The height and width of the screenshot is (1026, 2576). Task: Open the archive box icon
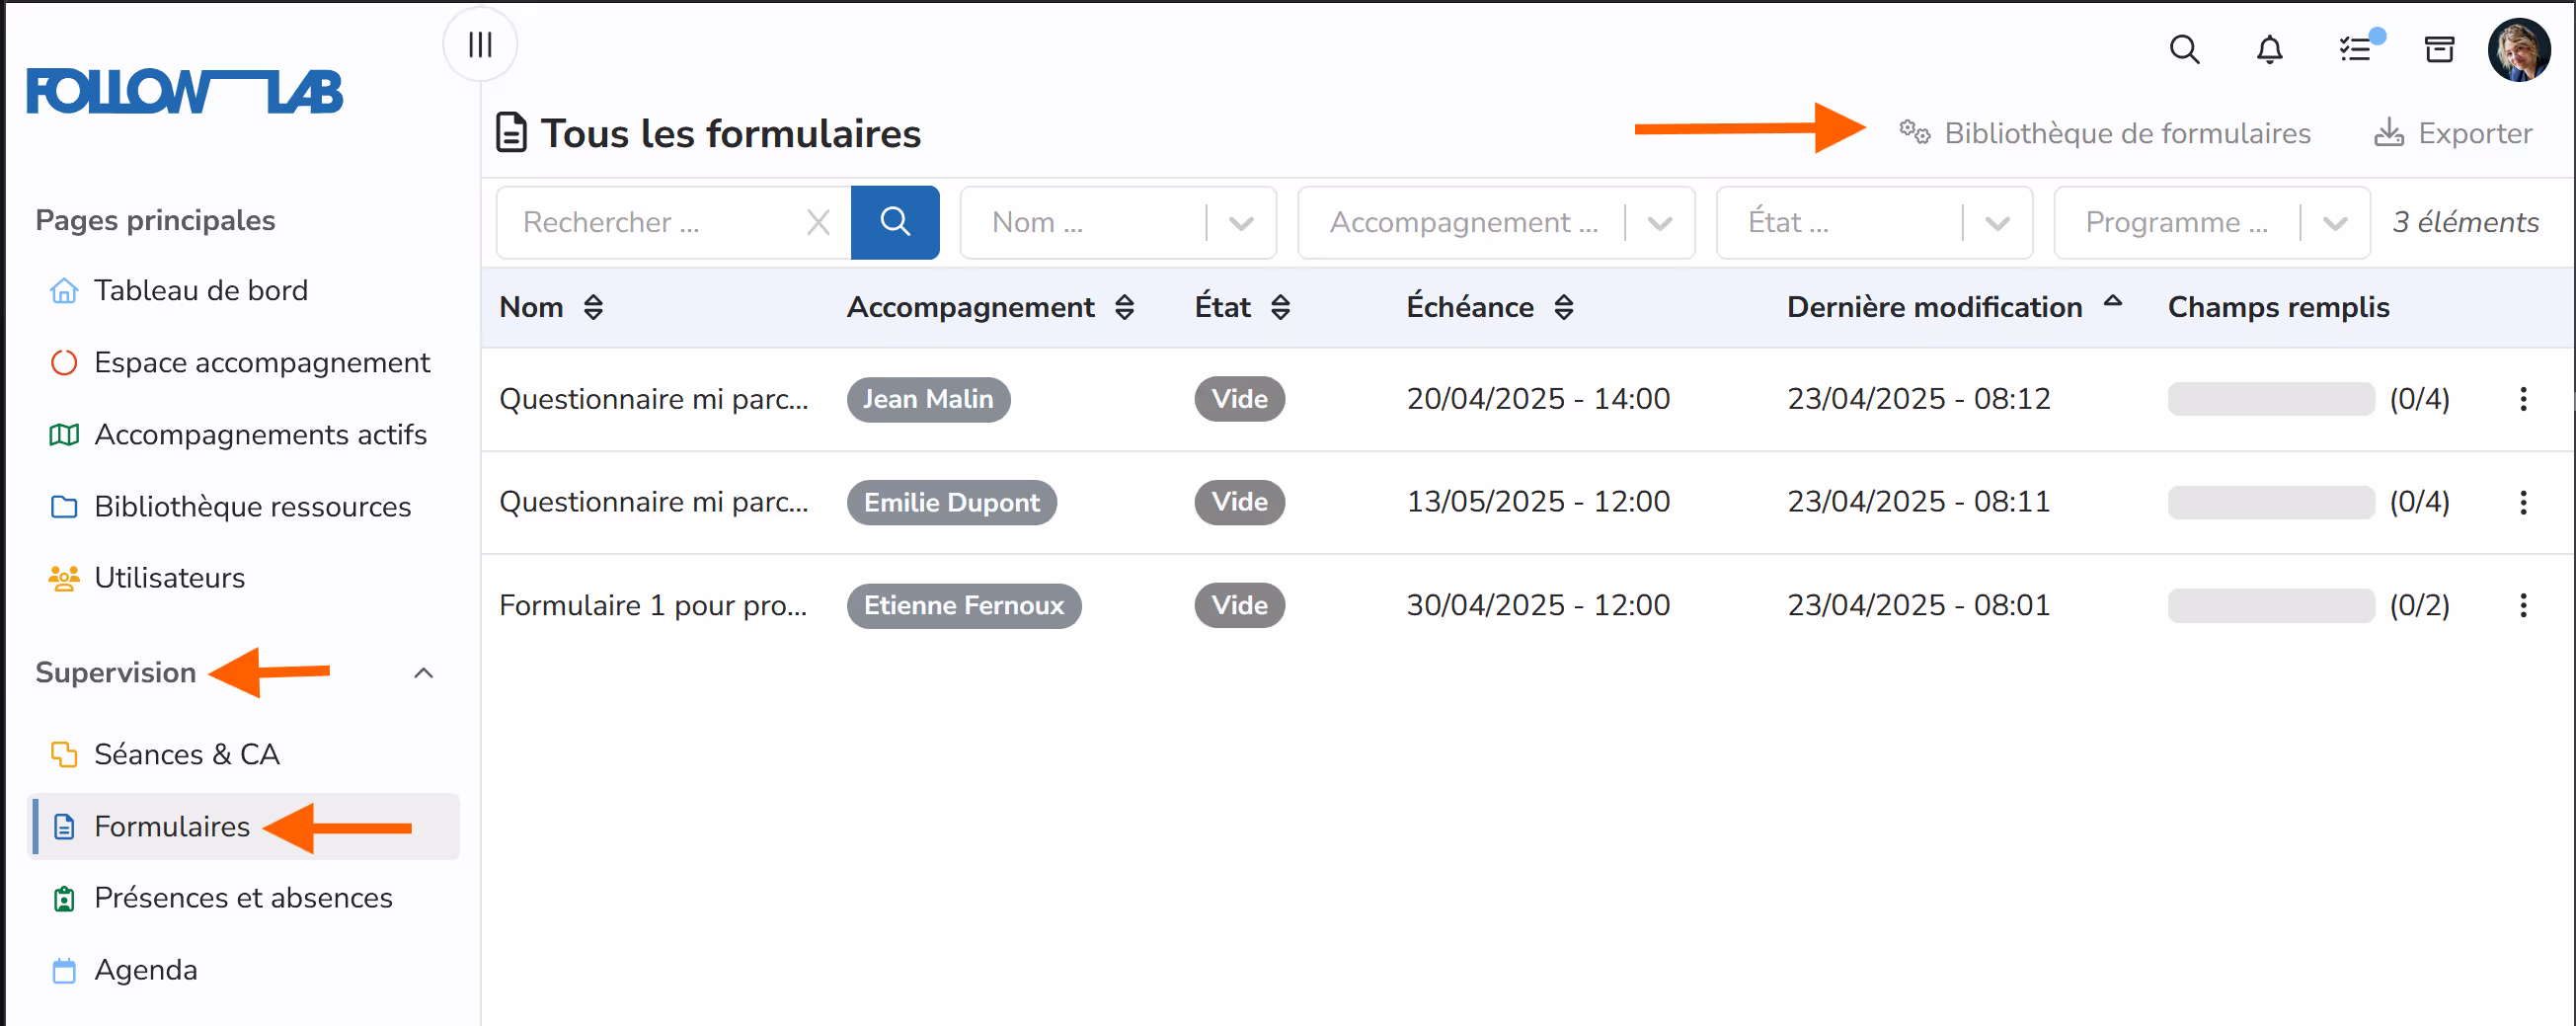(2439, 49)
